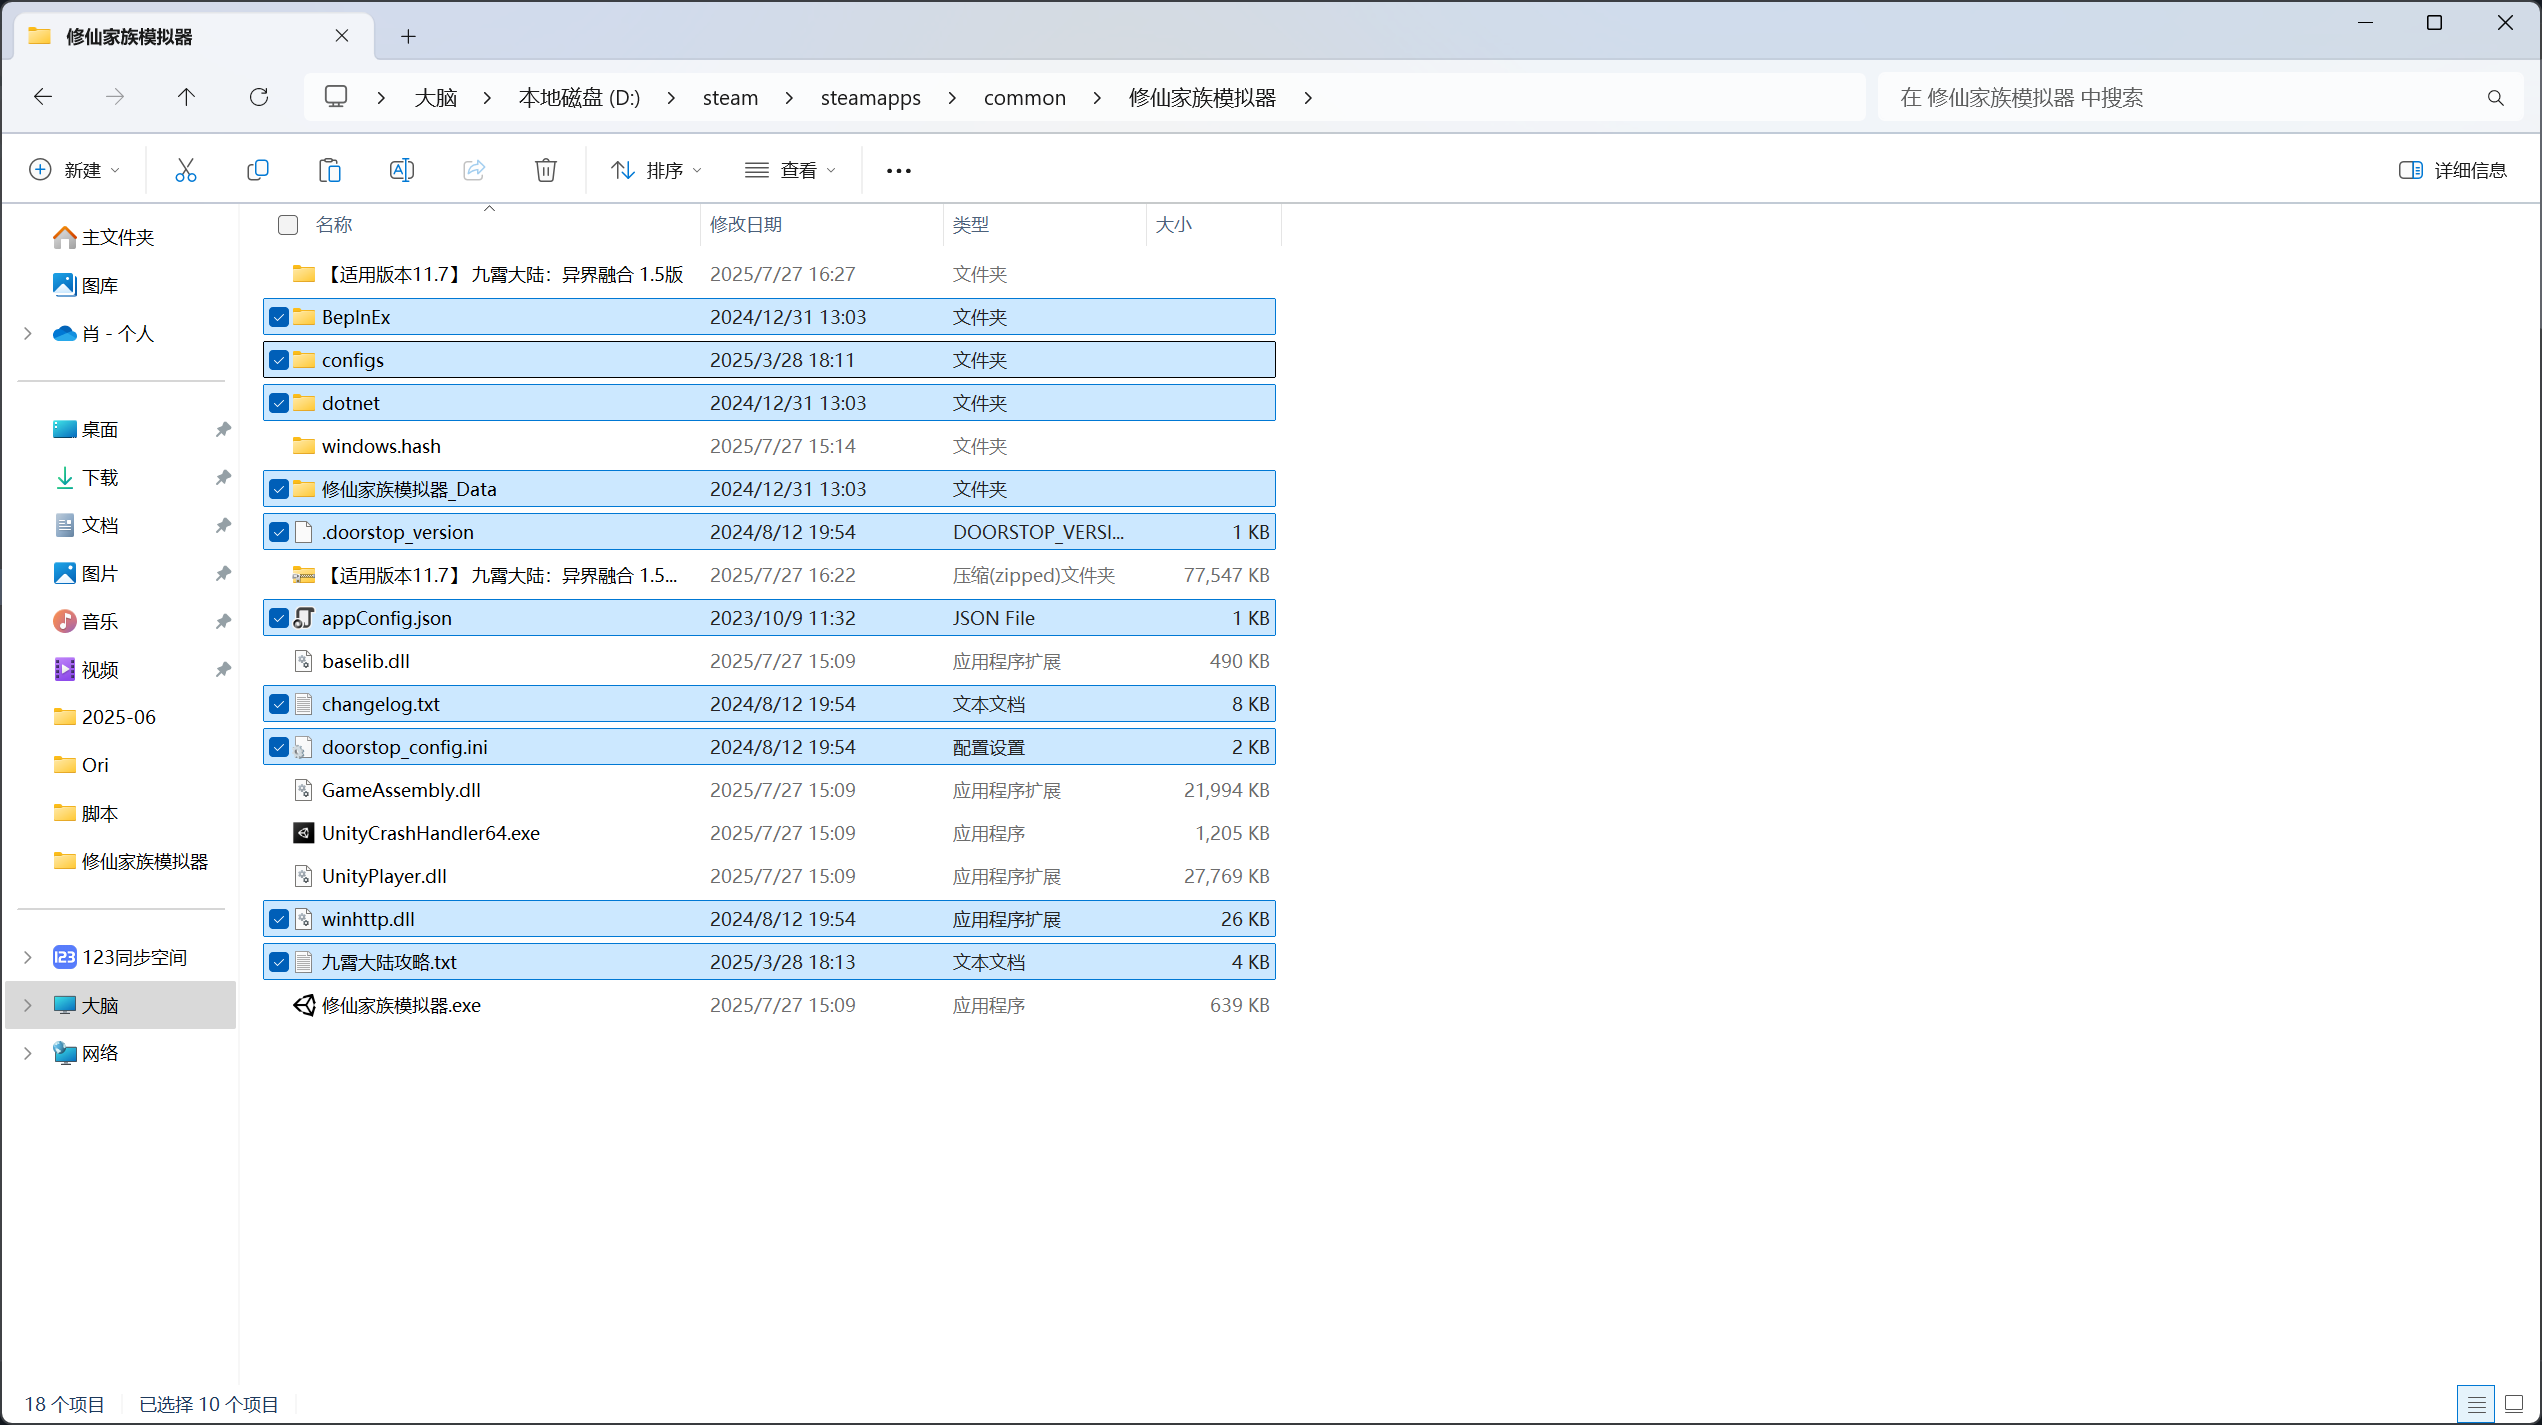Close the 修仙家族模拟器 tab
The height and width of the screenshot is (1425, 2542).
tap(342, 36)
